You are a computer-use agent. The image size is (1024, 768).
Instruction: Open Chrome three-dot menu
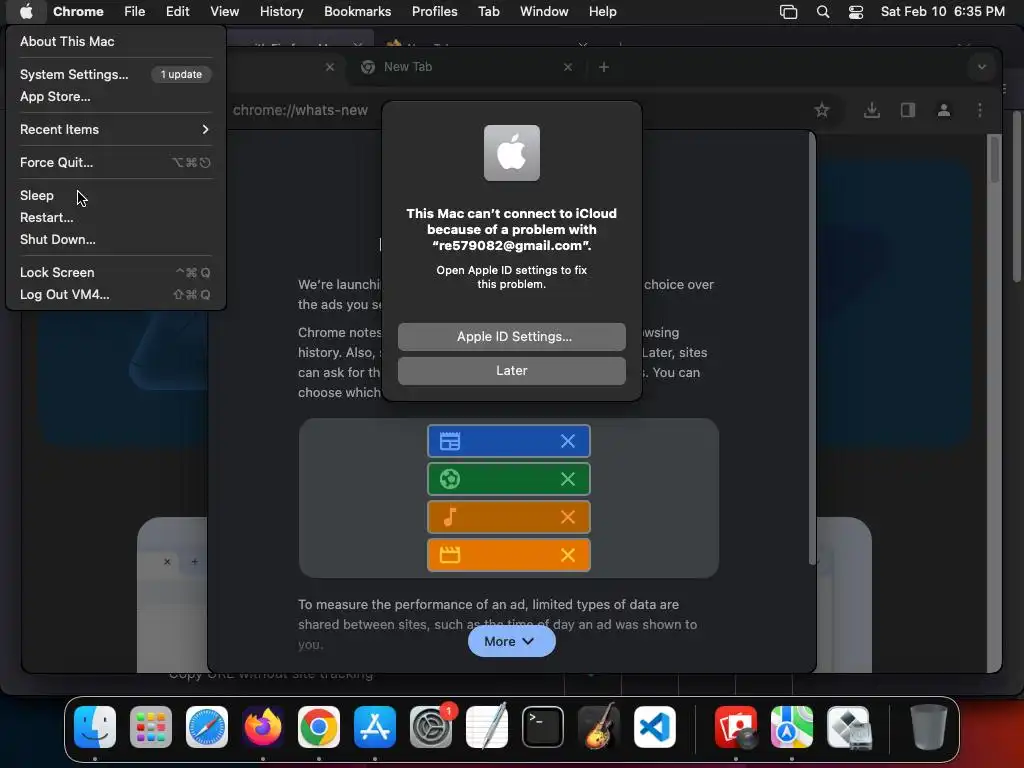pos(980,110)
